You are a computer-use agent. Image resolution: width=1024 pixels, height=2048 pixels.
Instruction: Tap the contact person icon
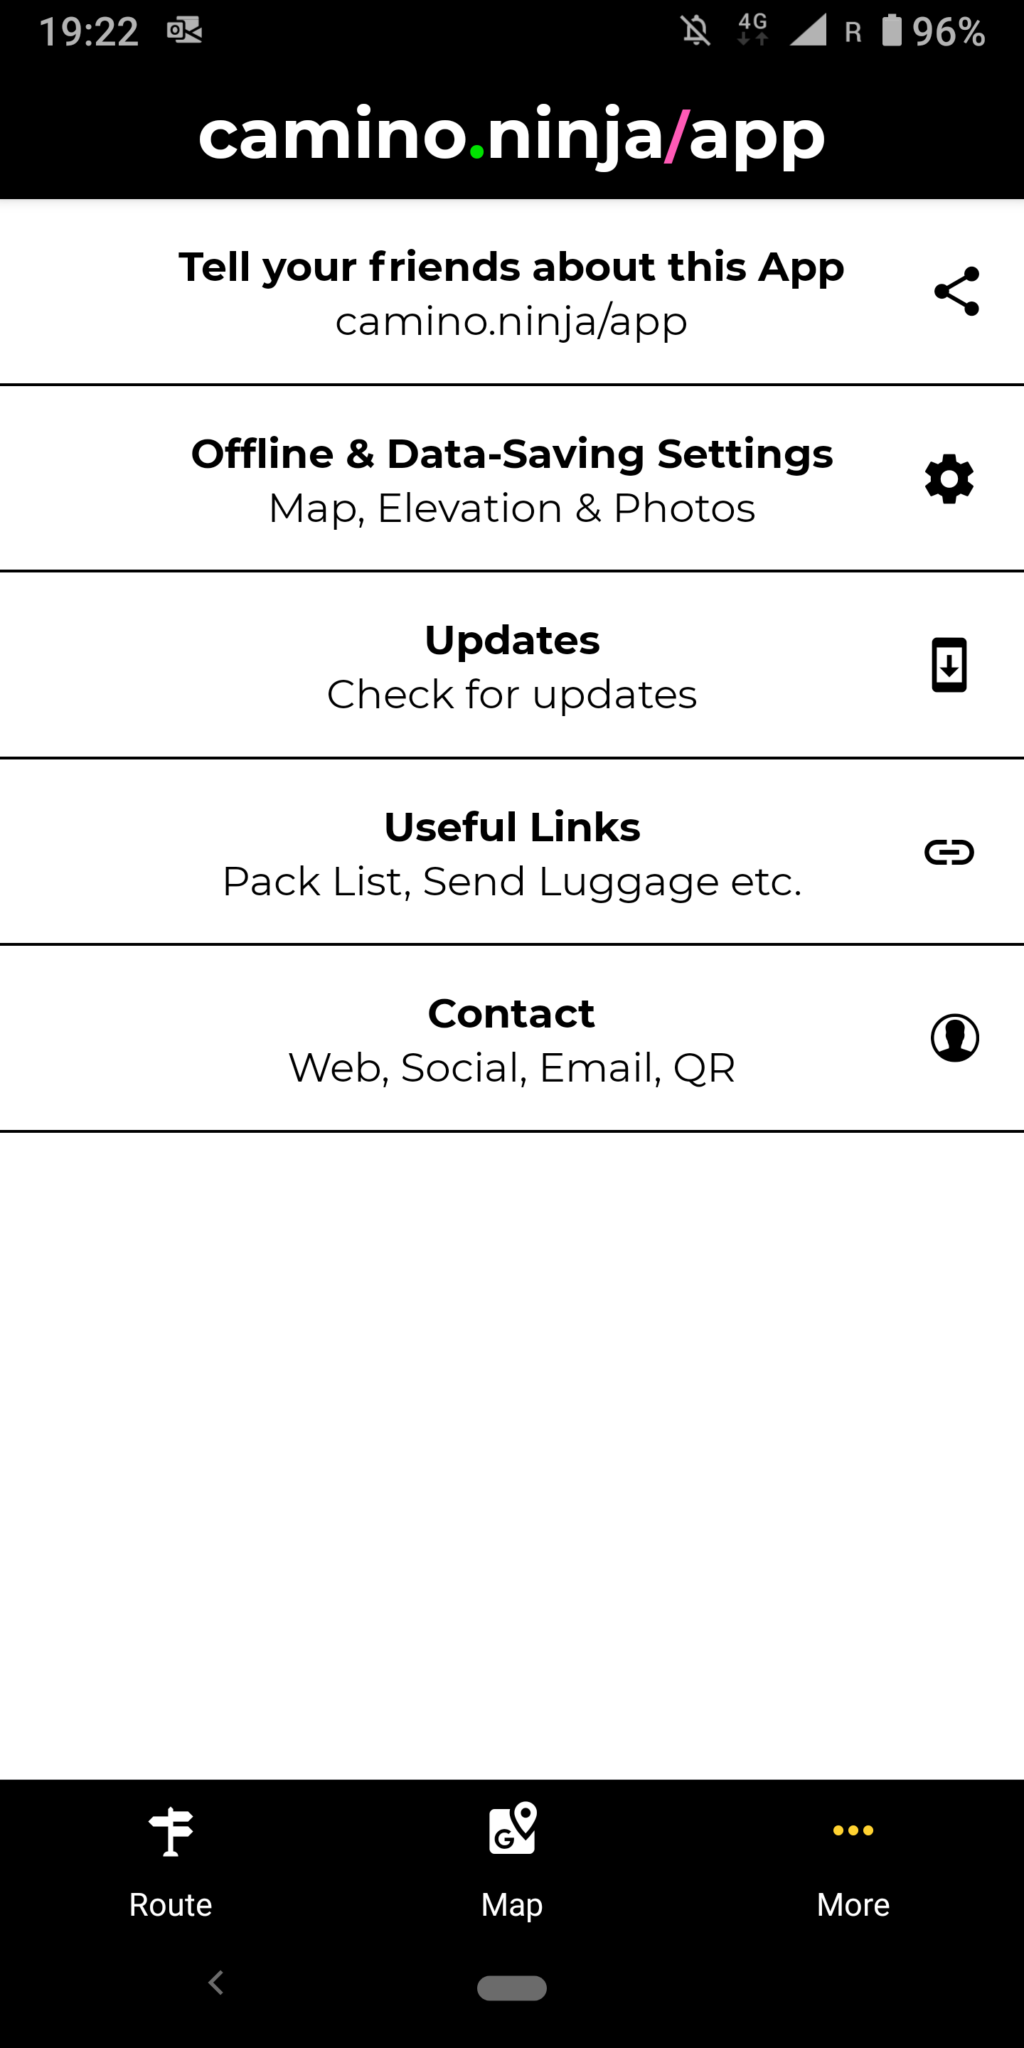coord(955,1038)
